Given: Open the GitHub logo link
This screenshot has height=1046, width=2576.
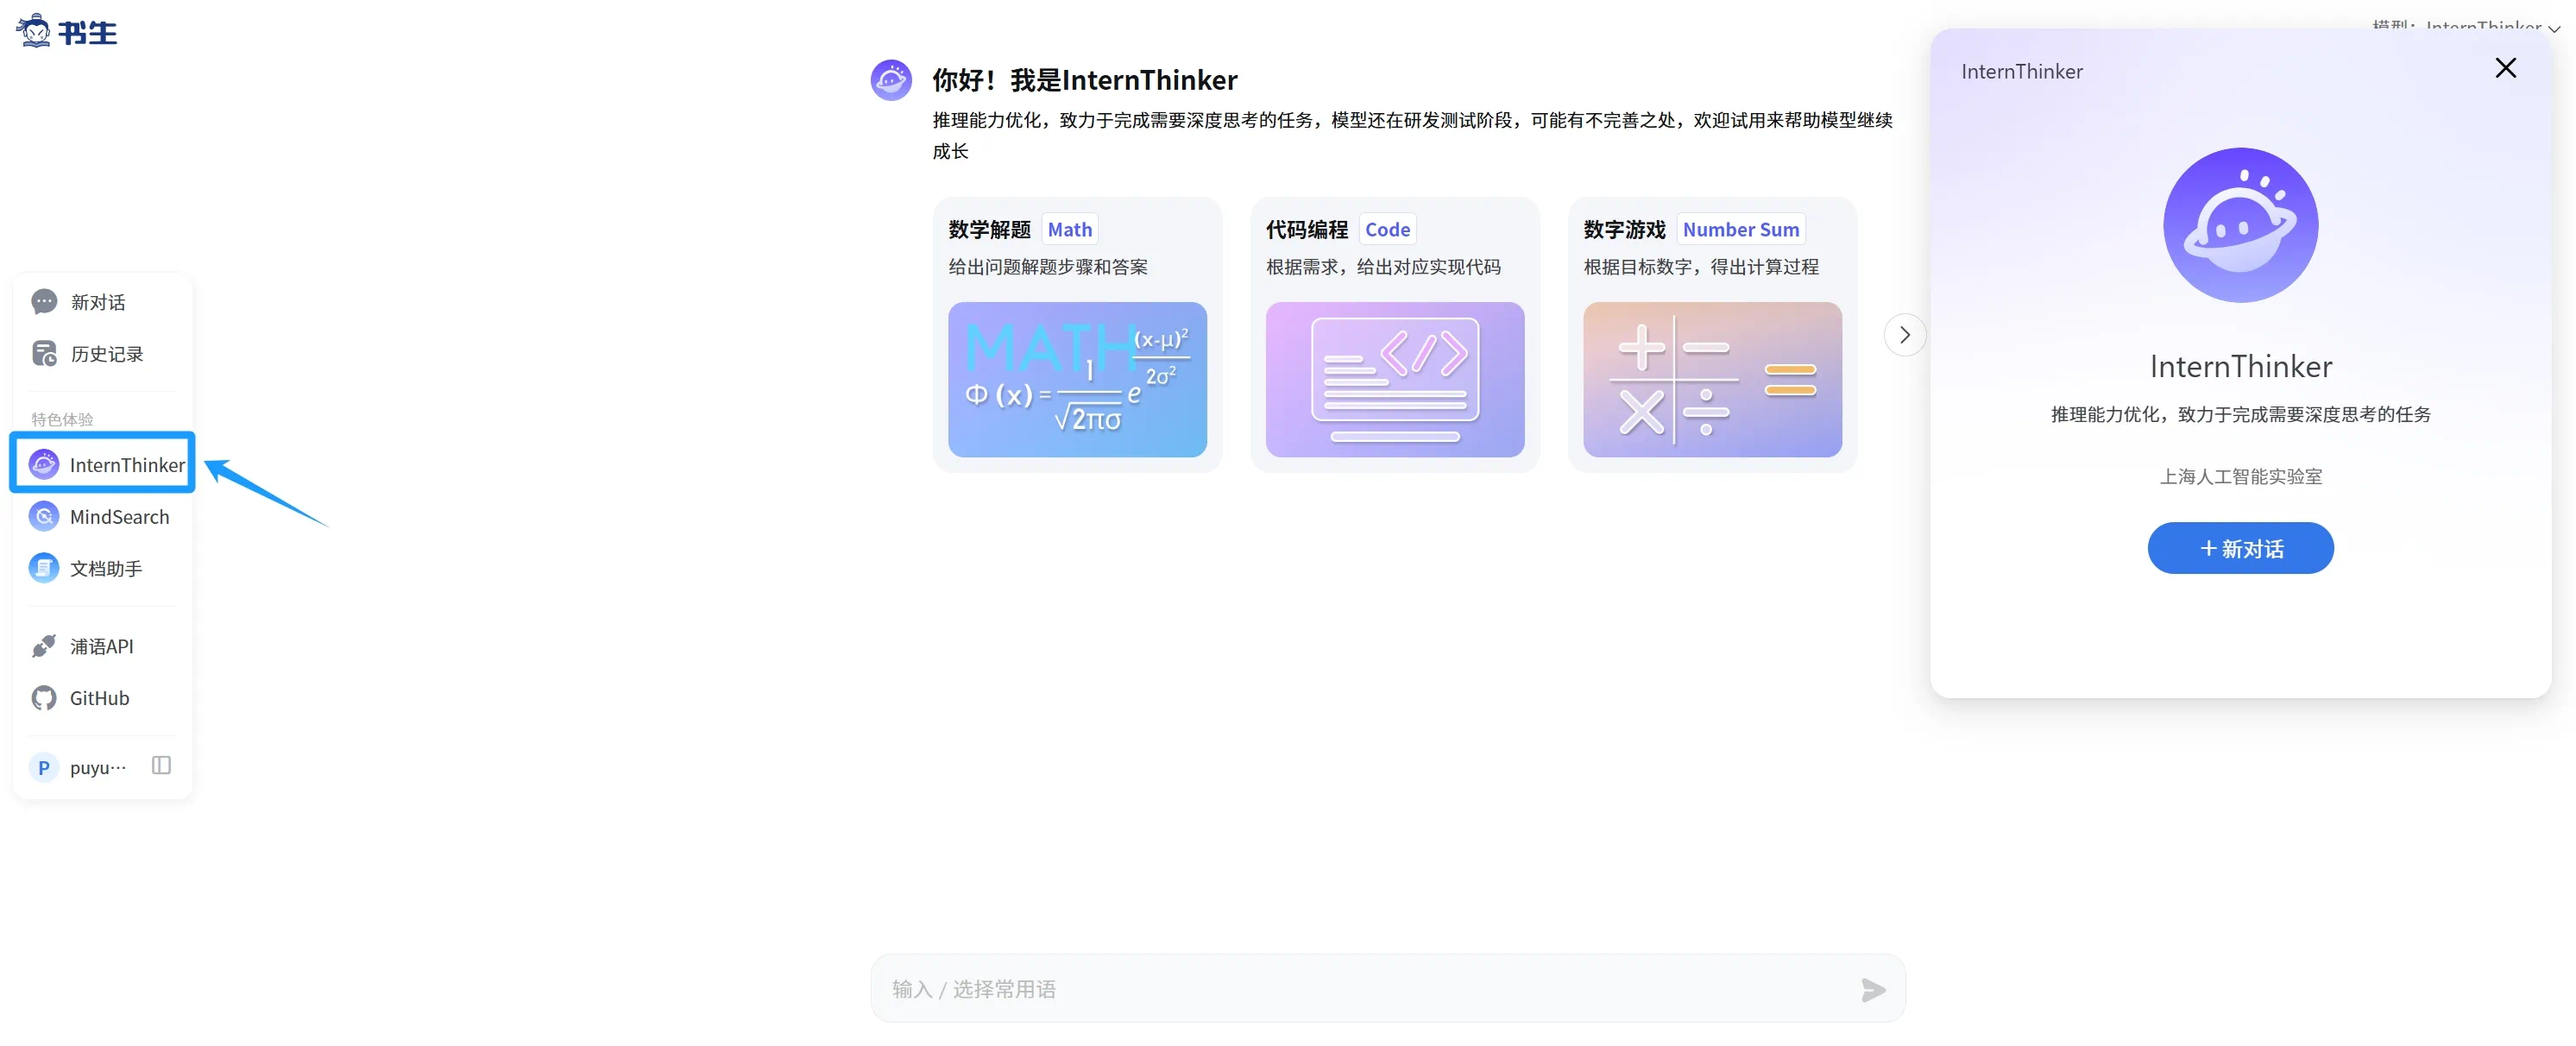Looking at the screenshot, I should (44, 698).
